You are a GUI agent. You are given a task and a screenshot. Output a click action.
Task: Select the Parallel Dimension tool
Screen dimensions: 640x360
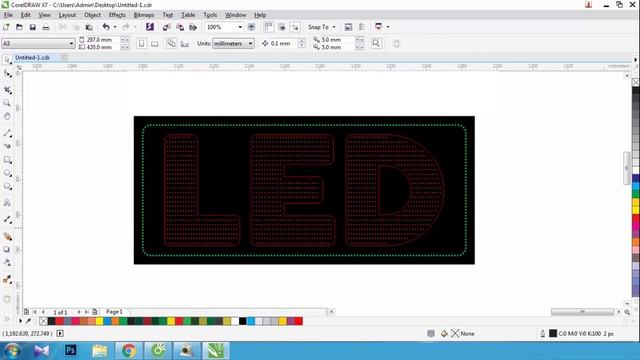point(7,220)
